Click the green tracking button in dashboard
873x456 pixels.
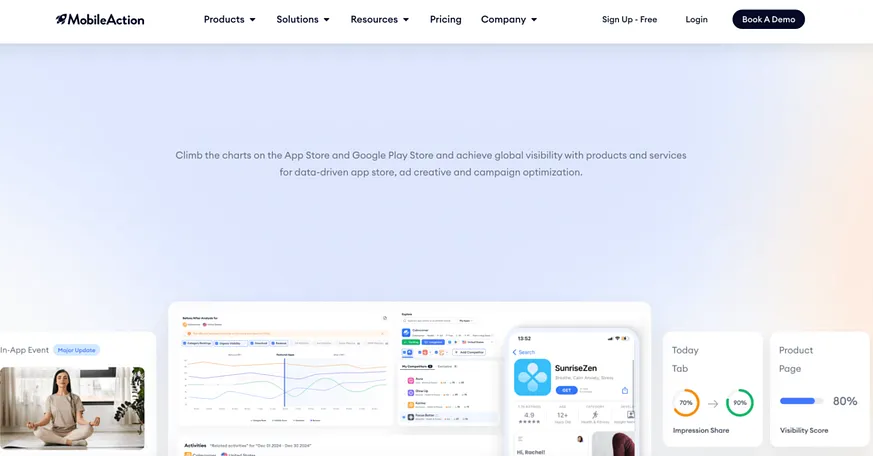411,342
